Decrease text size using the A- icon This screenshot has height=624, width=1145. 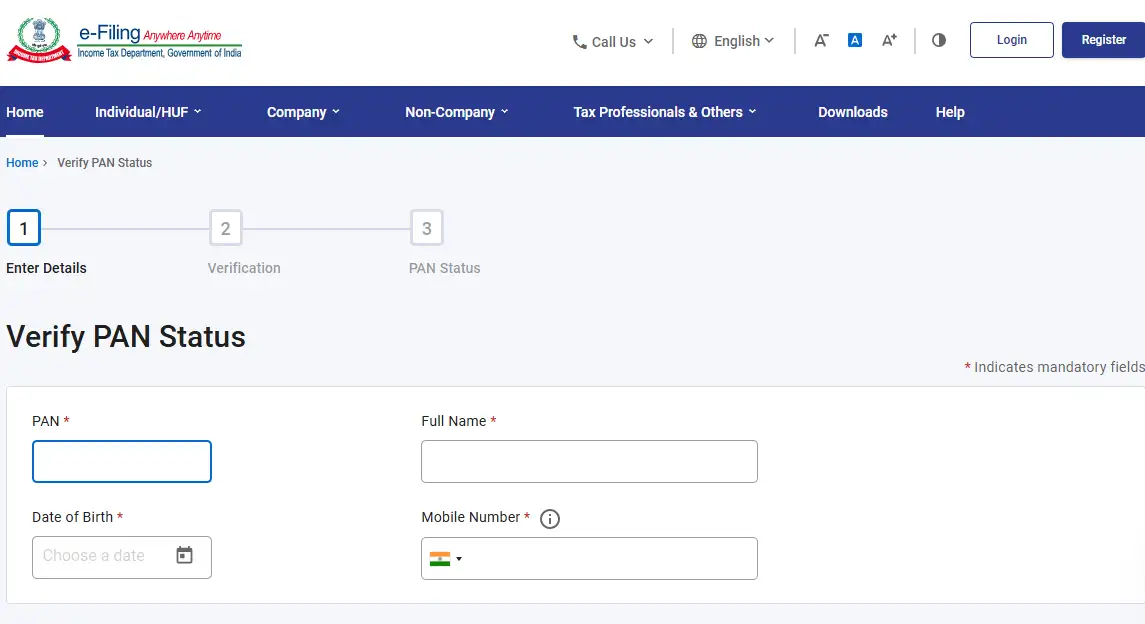pyautogui.click(x=820, y=39)
